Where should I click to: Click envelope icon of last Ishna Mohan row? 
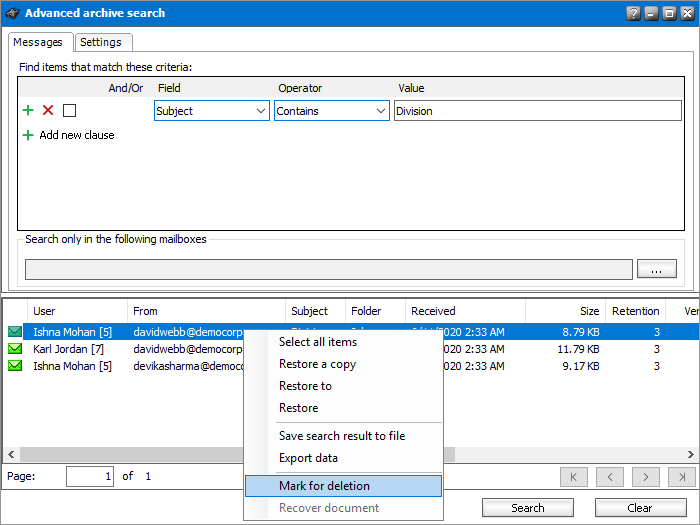coord(15,366)
